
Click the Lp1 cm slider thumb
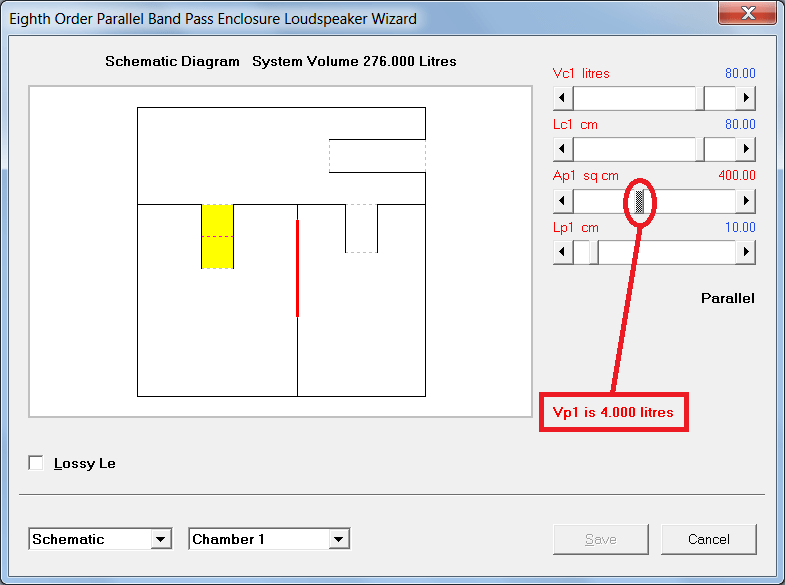(594, 252)
